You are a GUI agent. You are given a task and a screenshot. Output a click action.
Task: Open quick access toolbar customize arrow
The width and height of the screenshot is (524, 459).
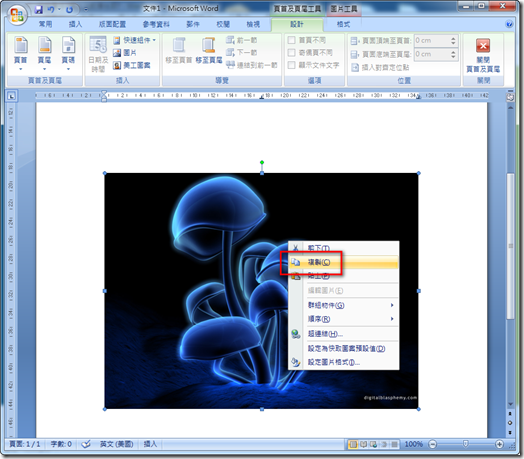pos(86,10)
